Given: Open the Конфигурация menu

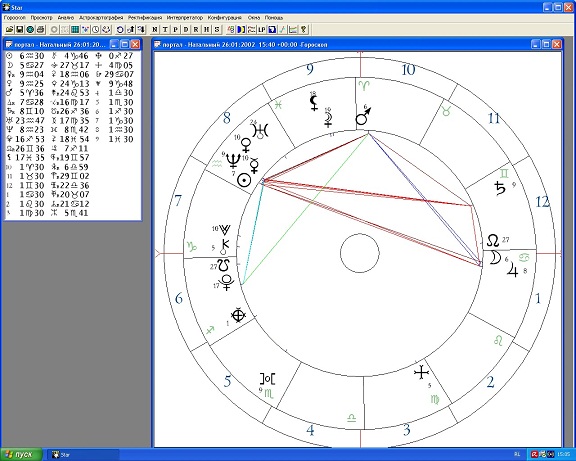Looking at the screenshot, I should point(225,18).
